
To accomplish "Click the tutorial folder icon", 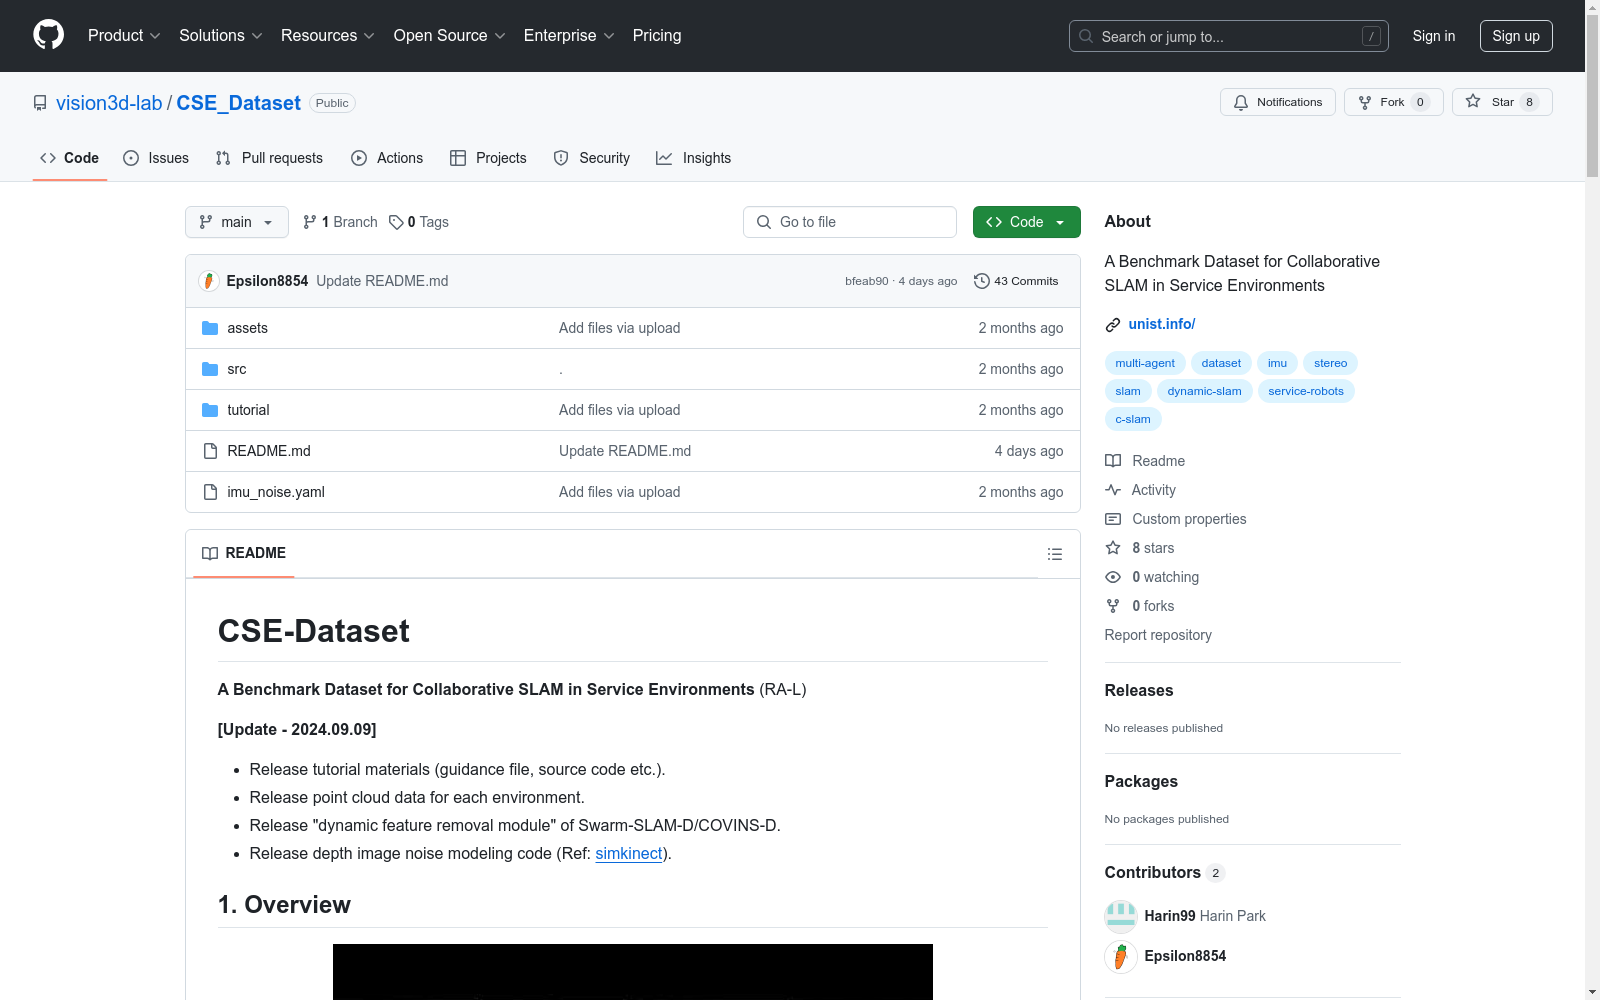I will tap(210, 410).
